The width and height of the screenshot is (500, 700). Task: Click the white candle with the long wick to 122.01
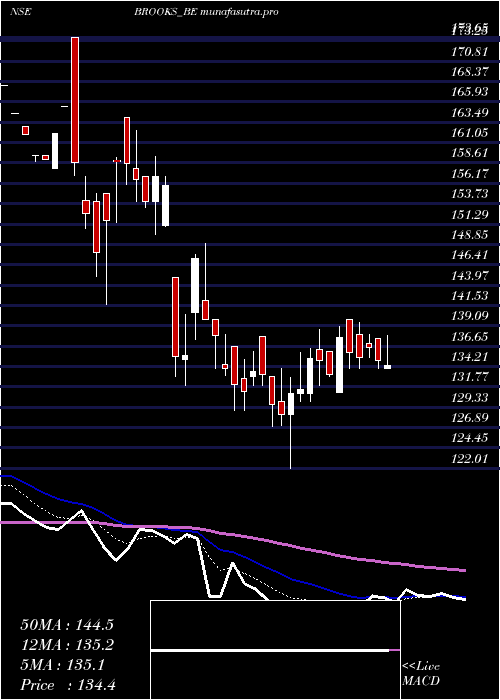[291, 423]
